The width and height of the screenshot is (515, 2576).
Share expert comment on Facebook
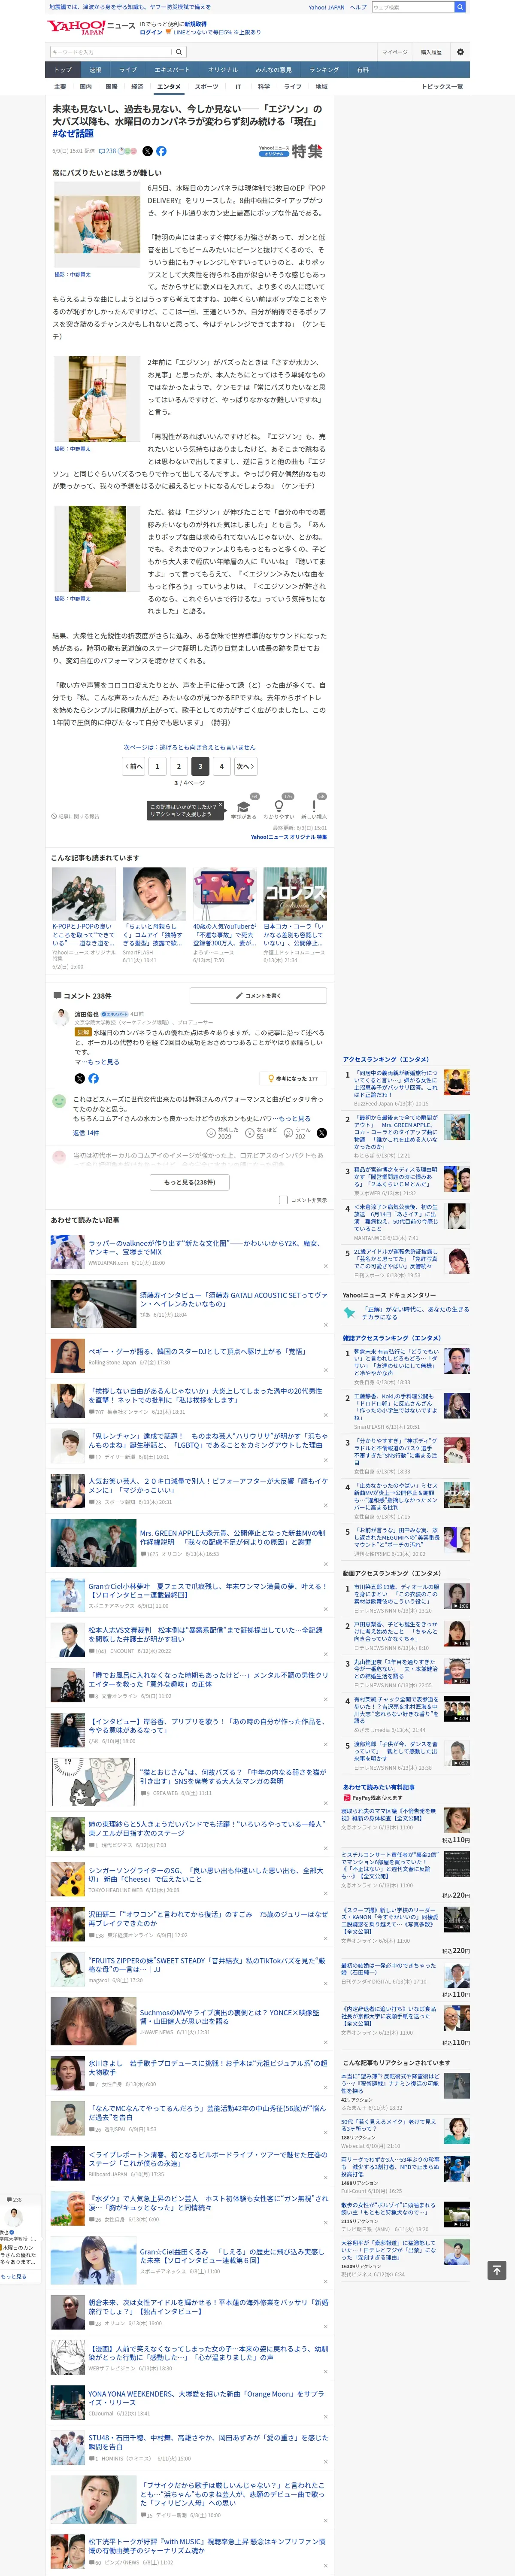click(x=93, y=1078)
